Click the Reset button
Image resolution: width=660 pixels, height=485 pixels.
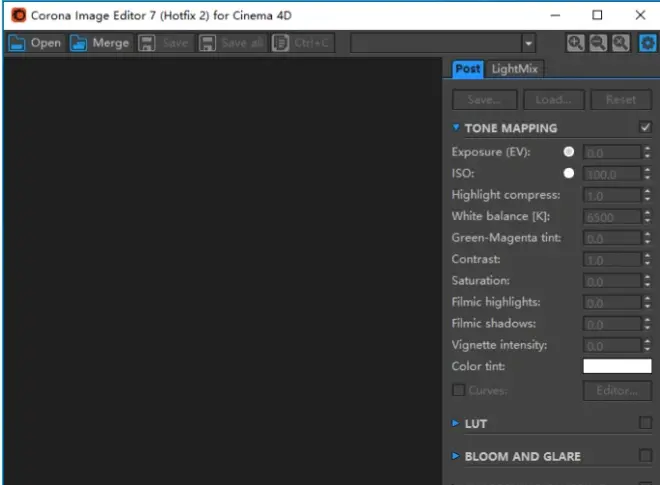[x=621, y=100]
